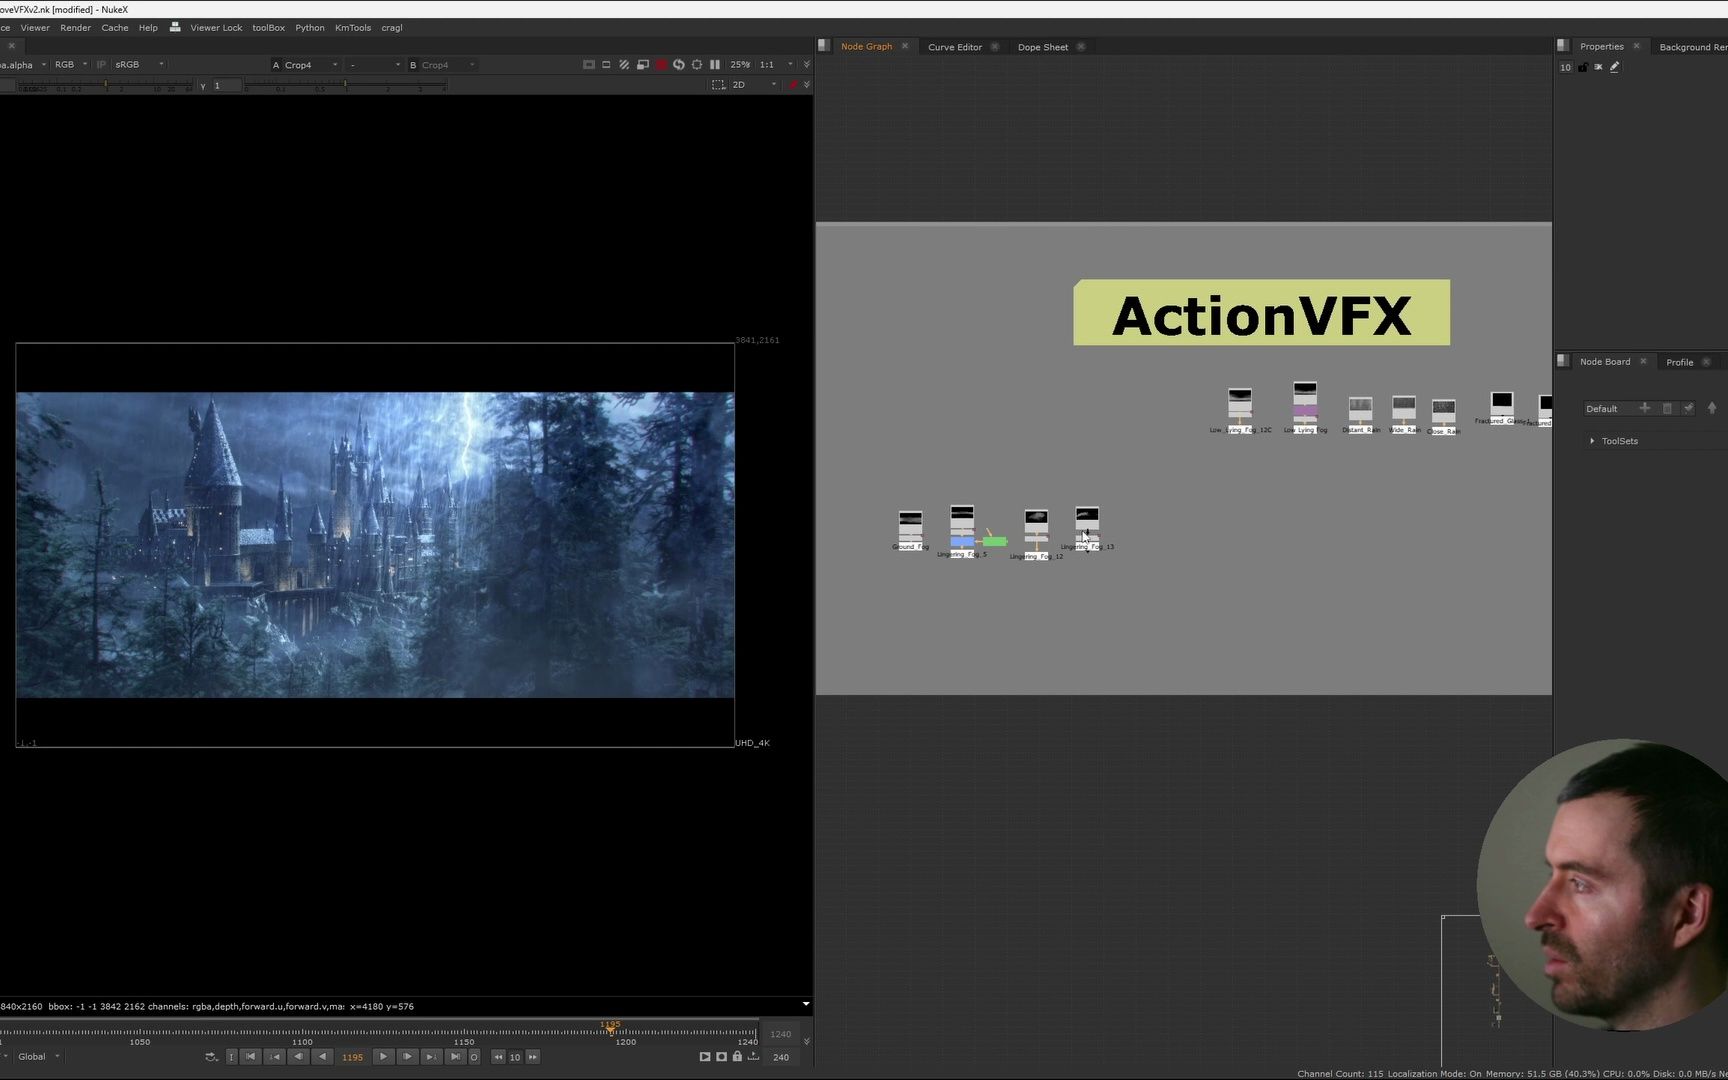Open the Global frame range dropdown
The height and width of the screenshot is (1080, 1728).
39,1057
